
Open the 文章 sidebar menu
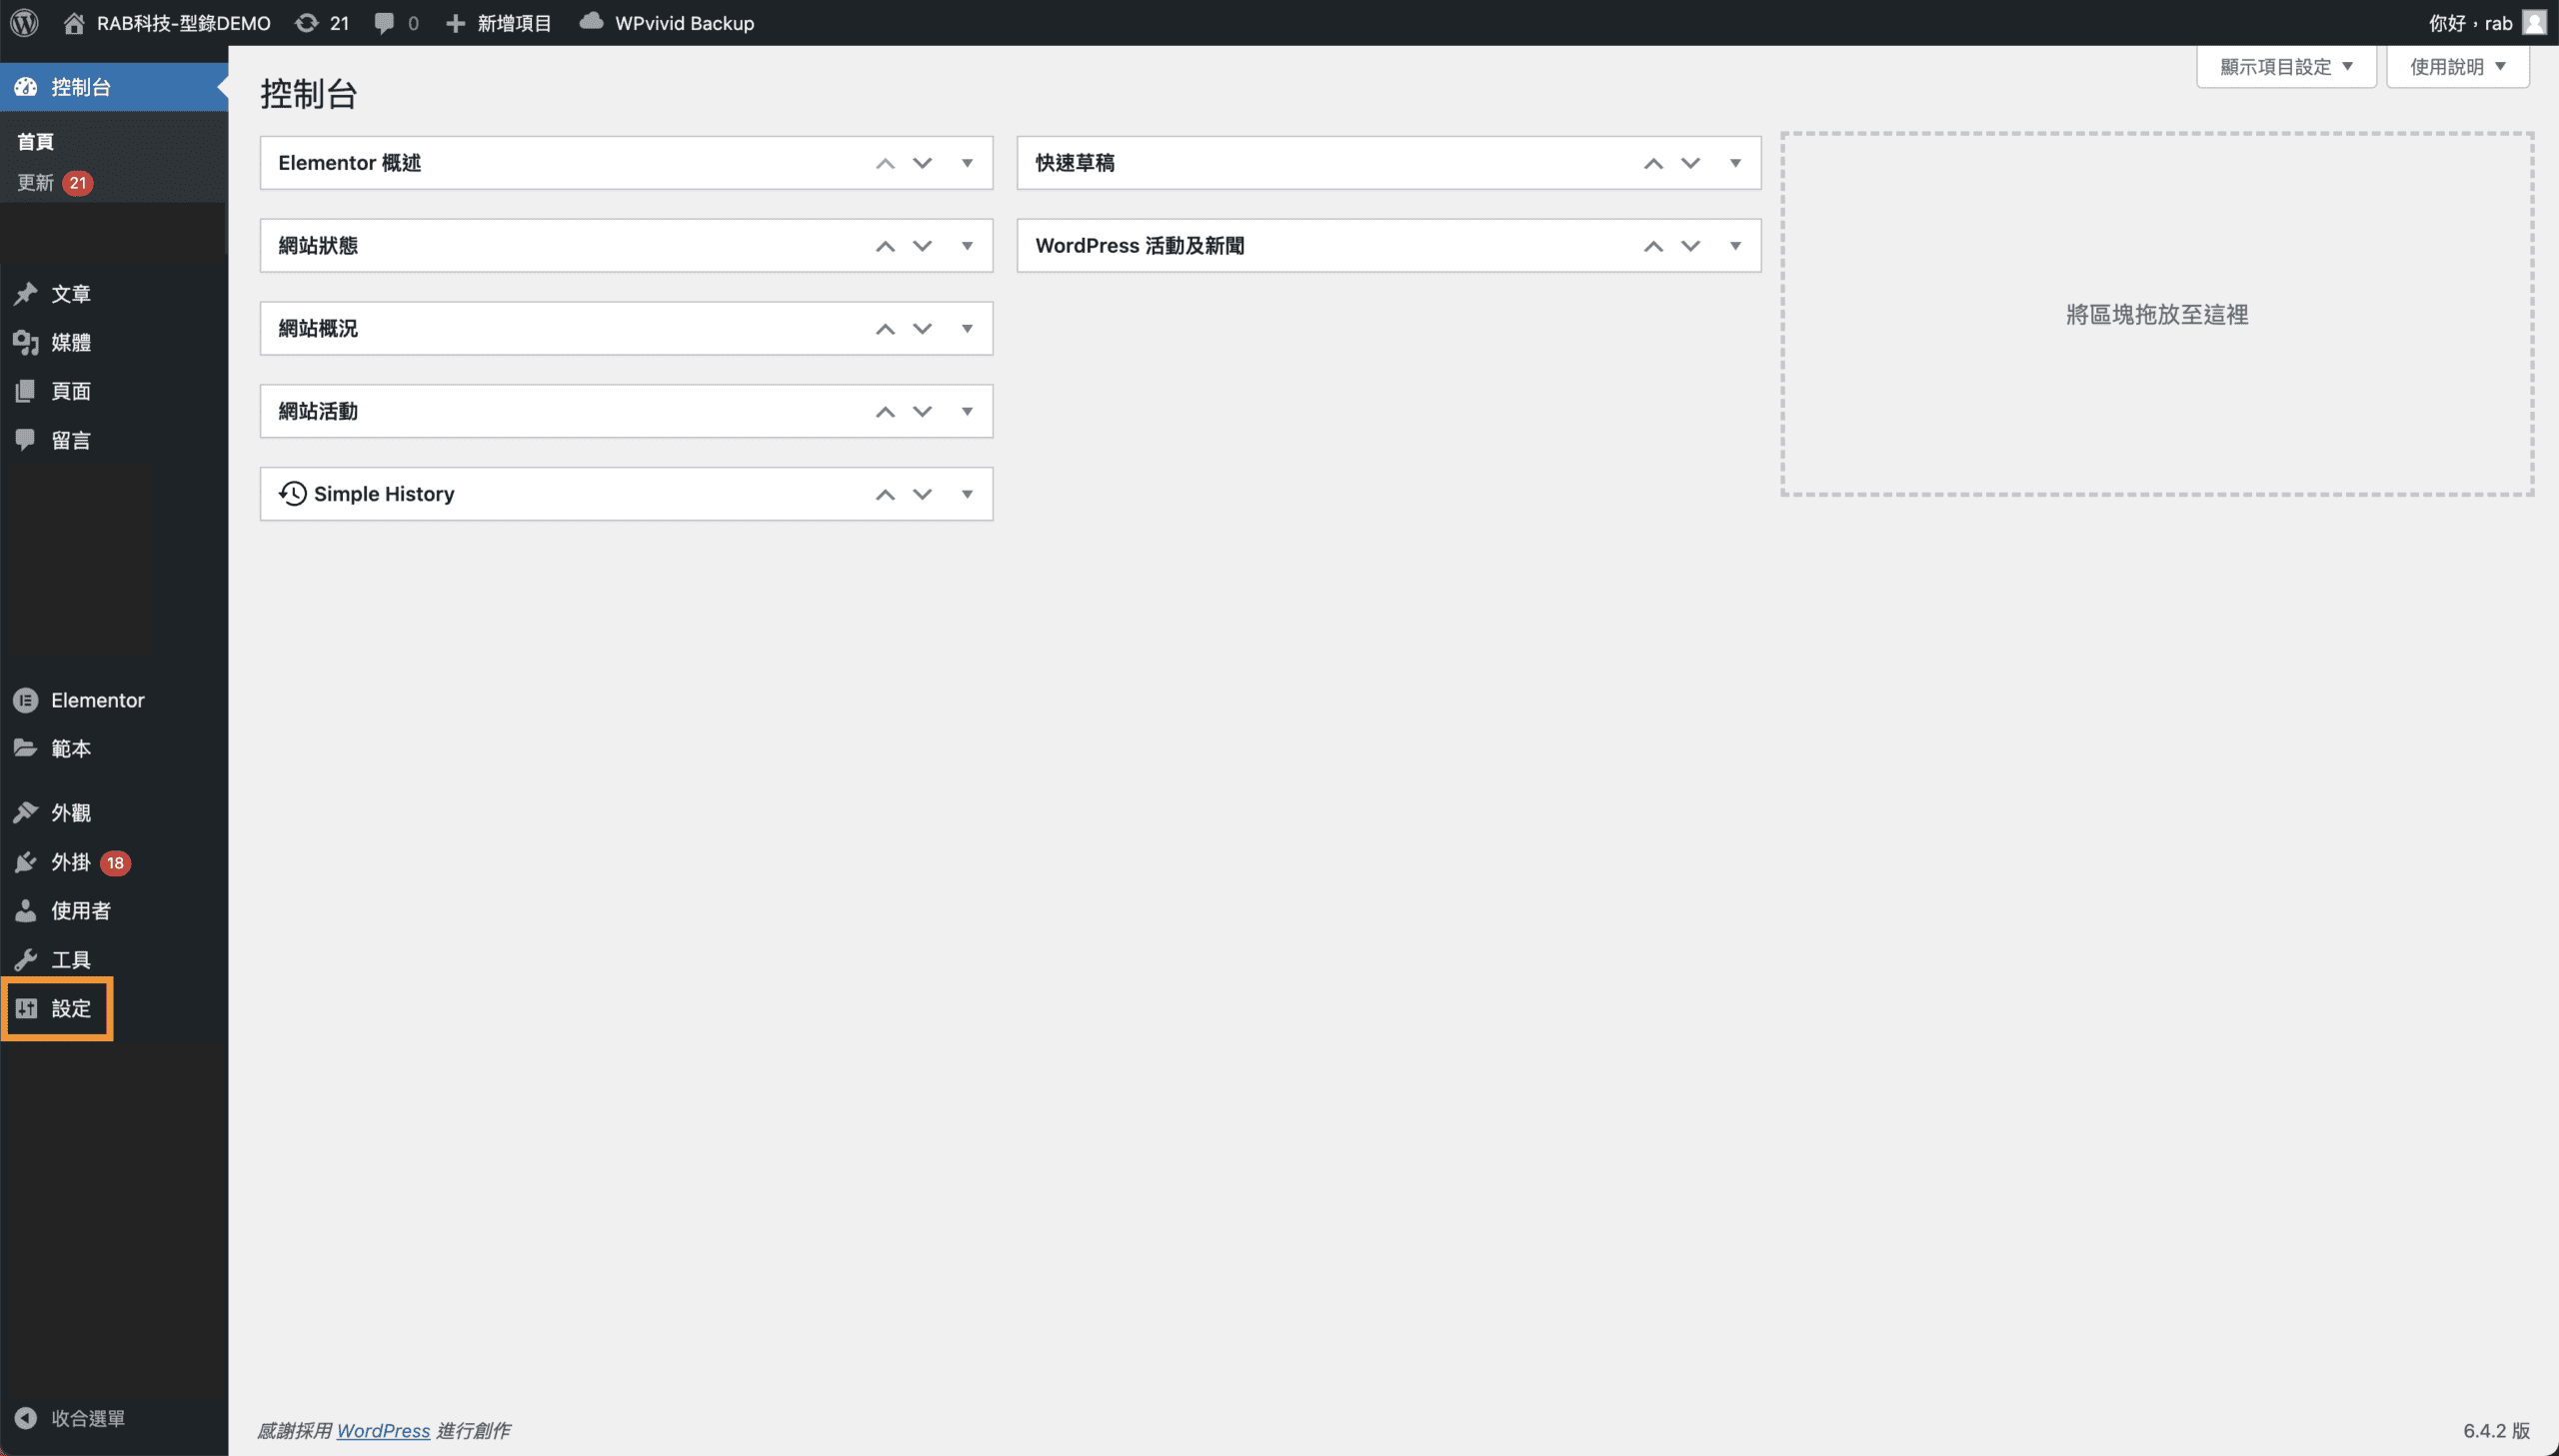click(x=70, y=293)
